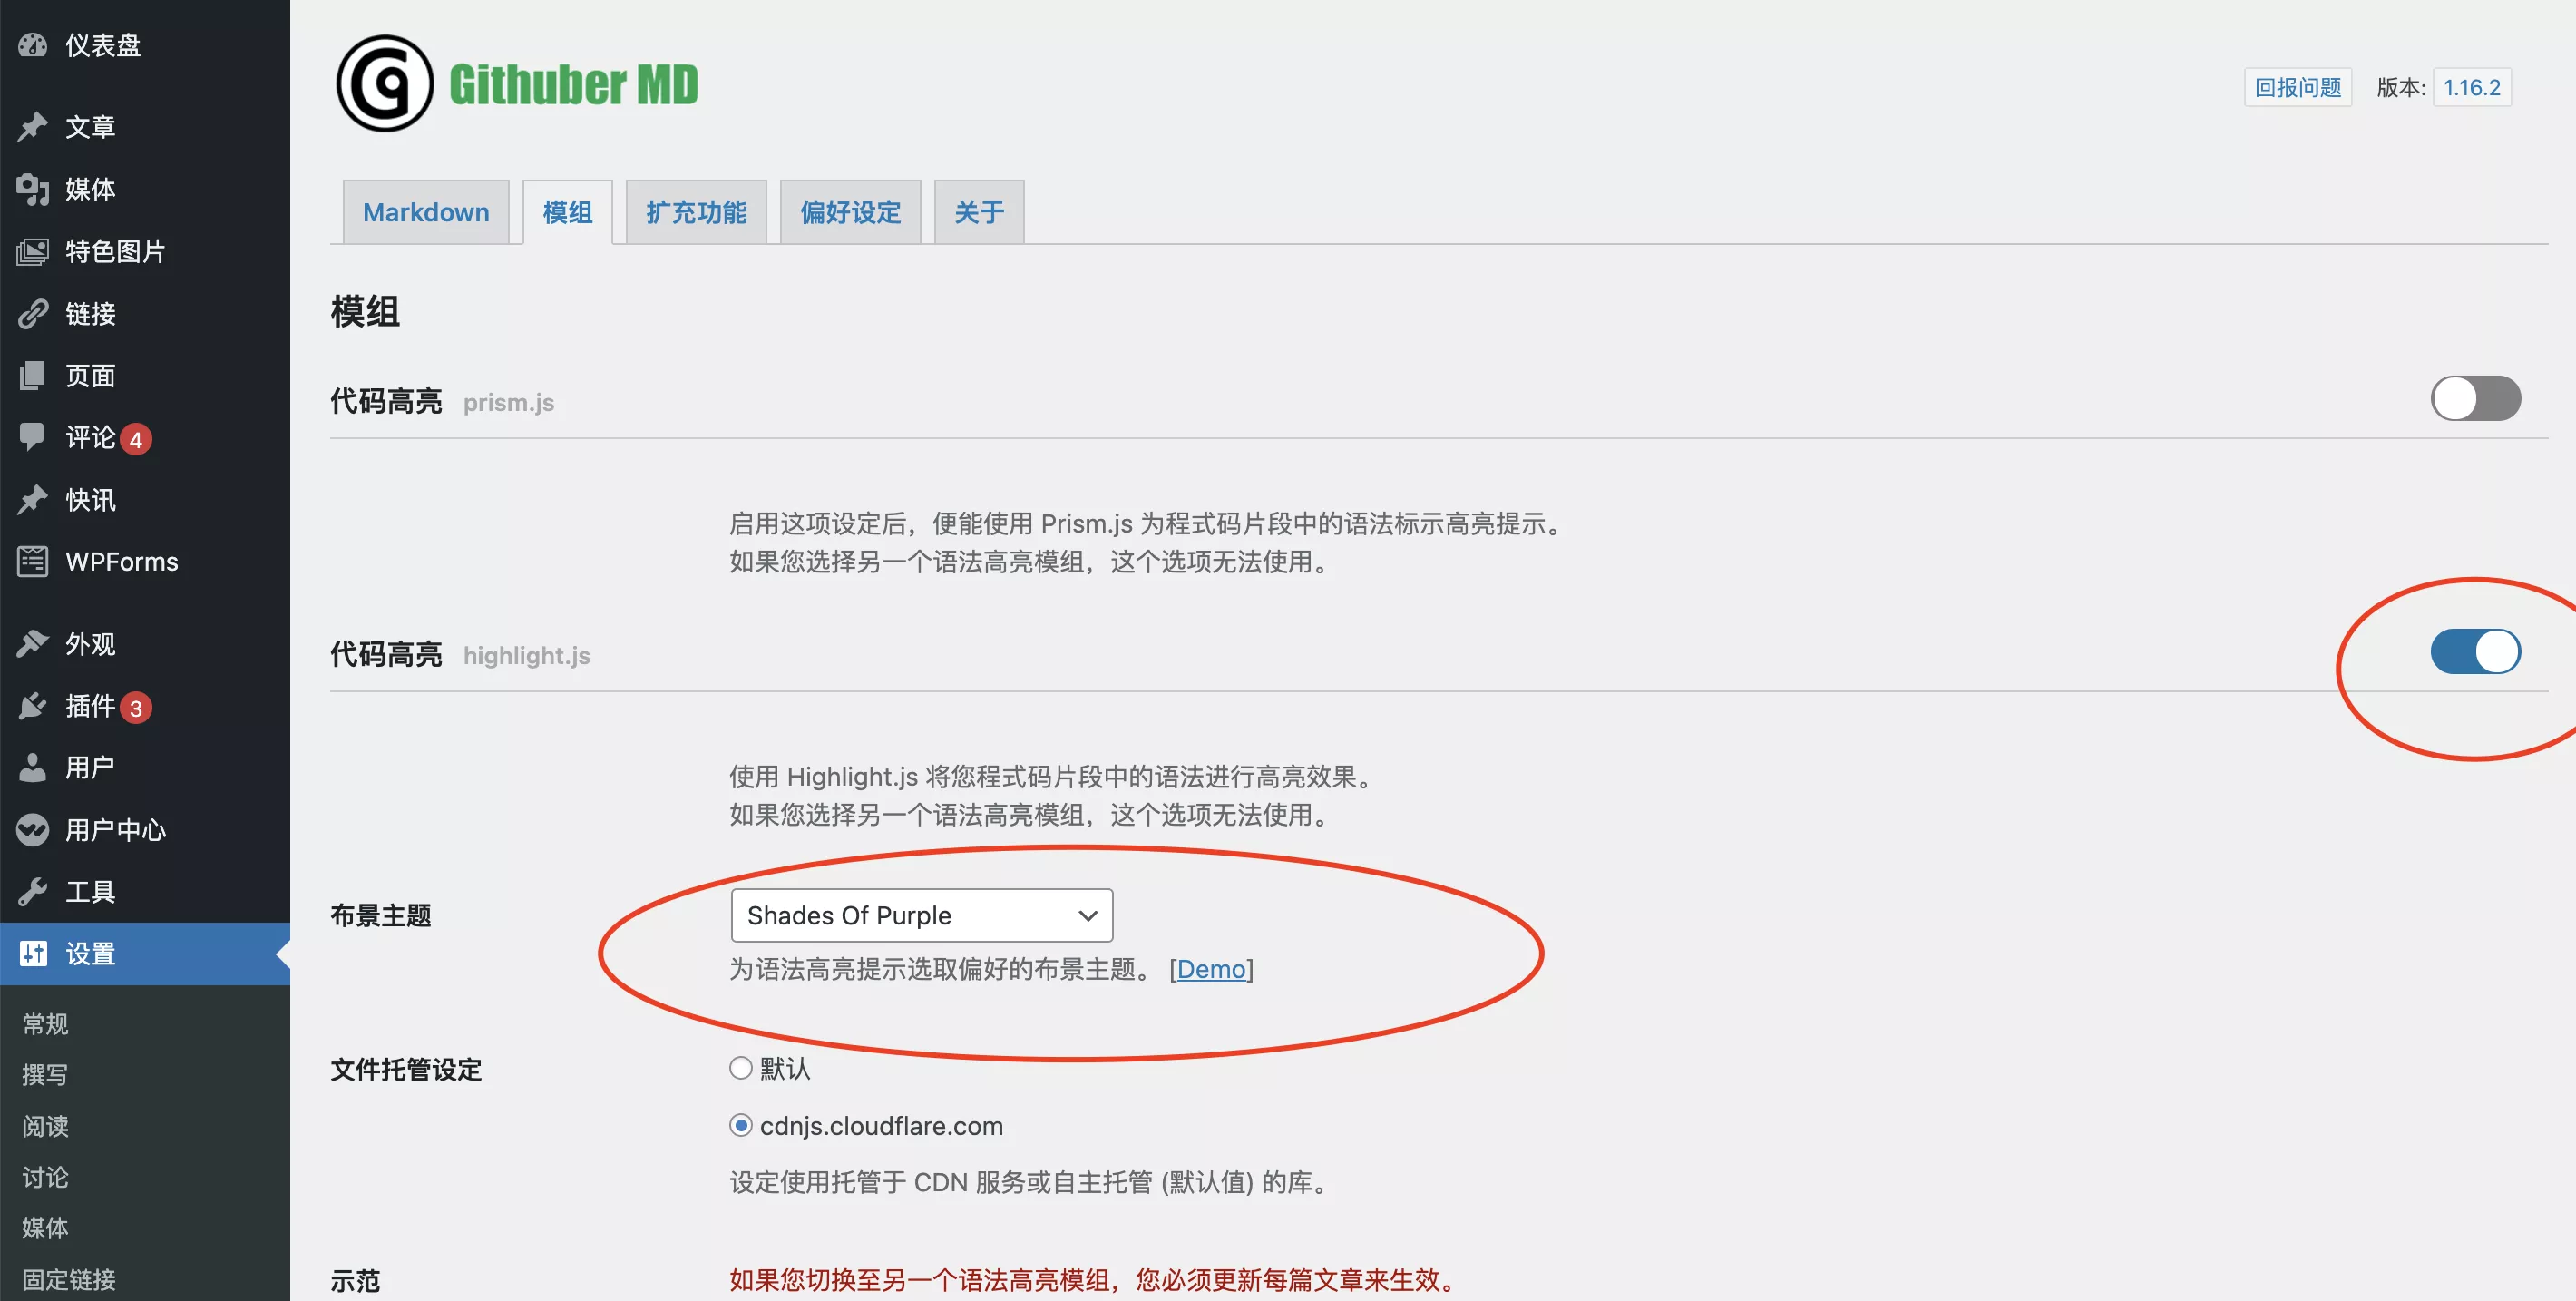The width and height of the screenshot is (2576, 1301).
Task: Click the appearance brush icon beside 外观
Action: pos(32,644)
